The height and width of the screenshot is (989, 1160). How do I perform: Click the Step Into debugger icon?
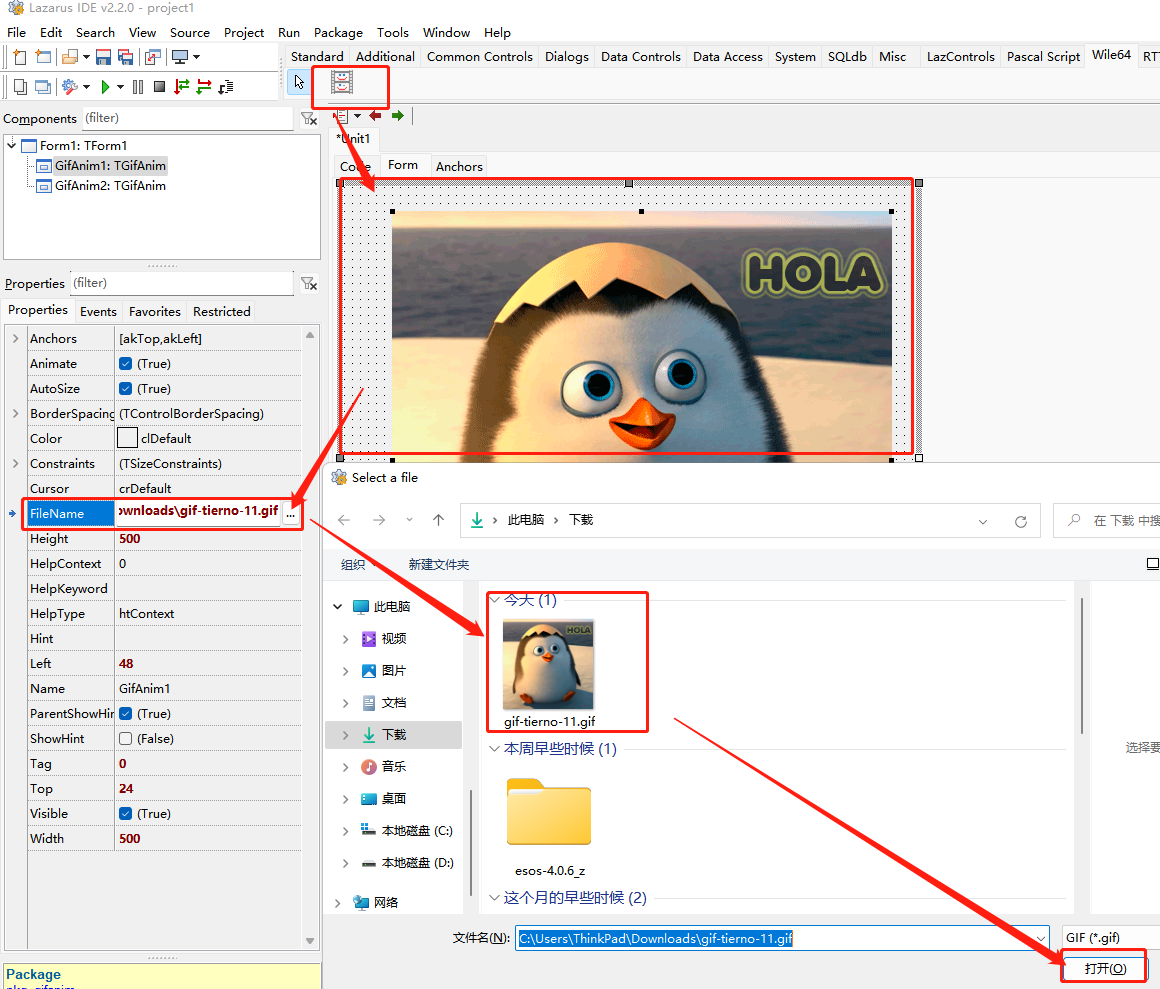coord(181,87)
